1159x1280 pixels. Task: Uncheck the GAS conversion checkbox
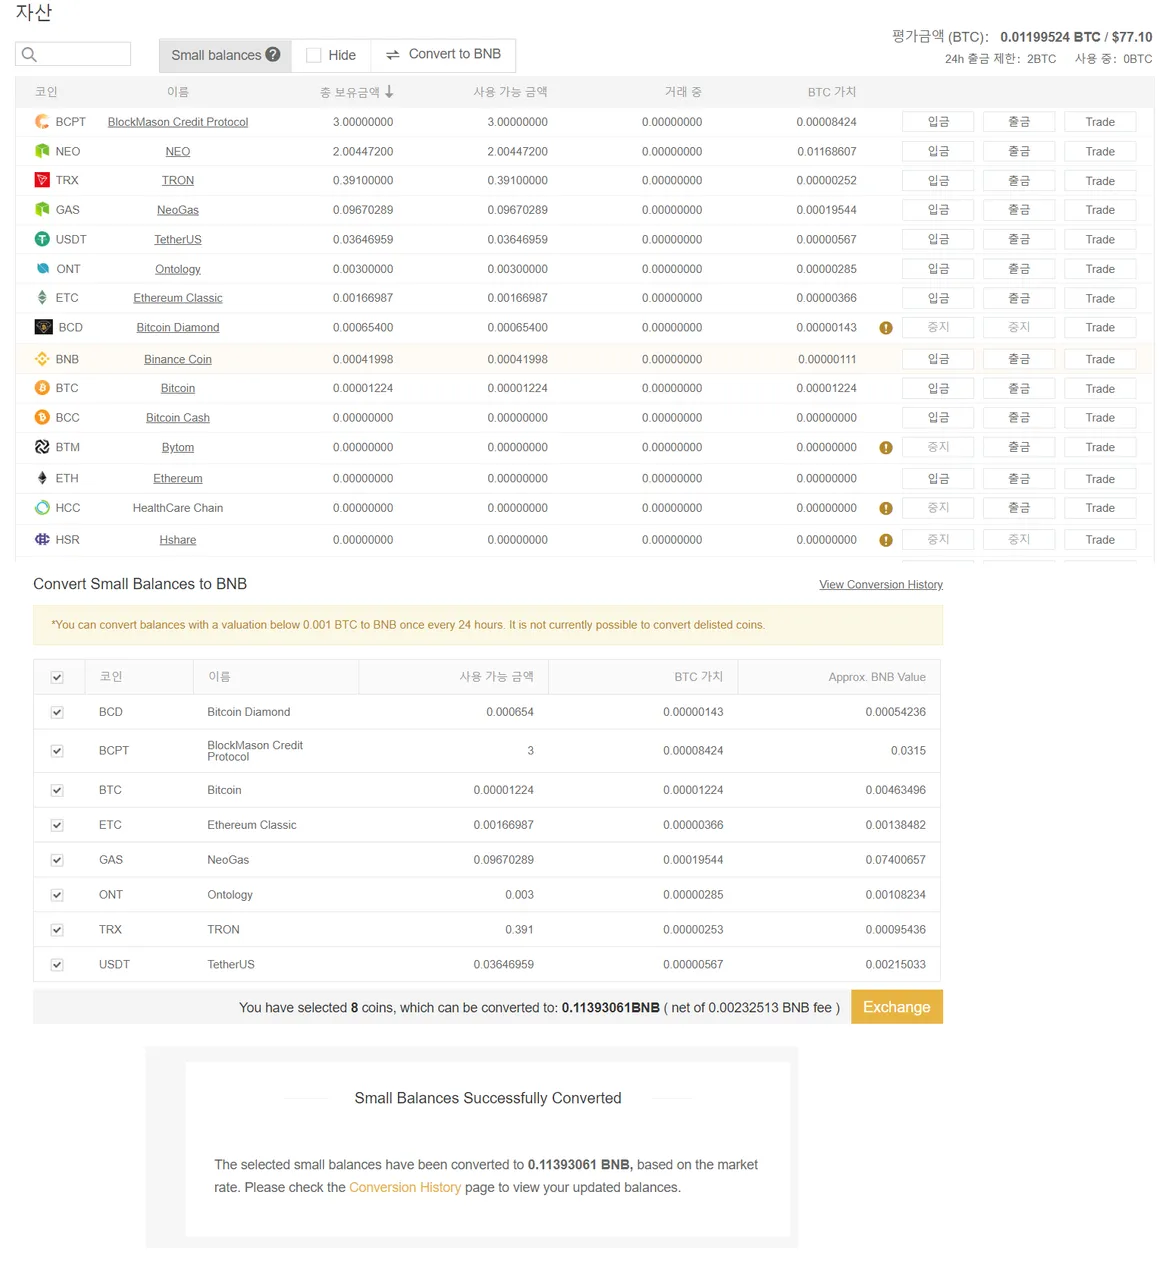[x=57, y=860]
